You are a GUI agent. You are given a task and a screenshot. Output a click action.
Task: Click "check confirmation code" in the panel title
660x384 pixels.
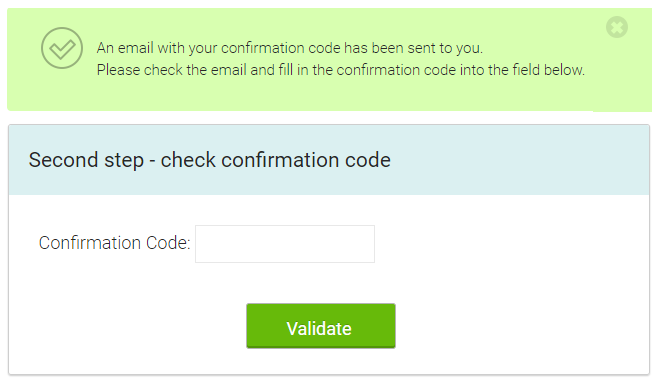(276, 160)
